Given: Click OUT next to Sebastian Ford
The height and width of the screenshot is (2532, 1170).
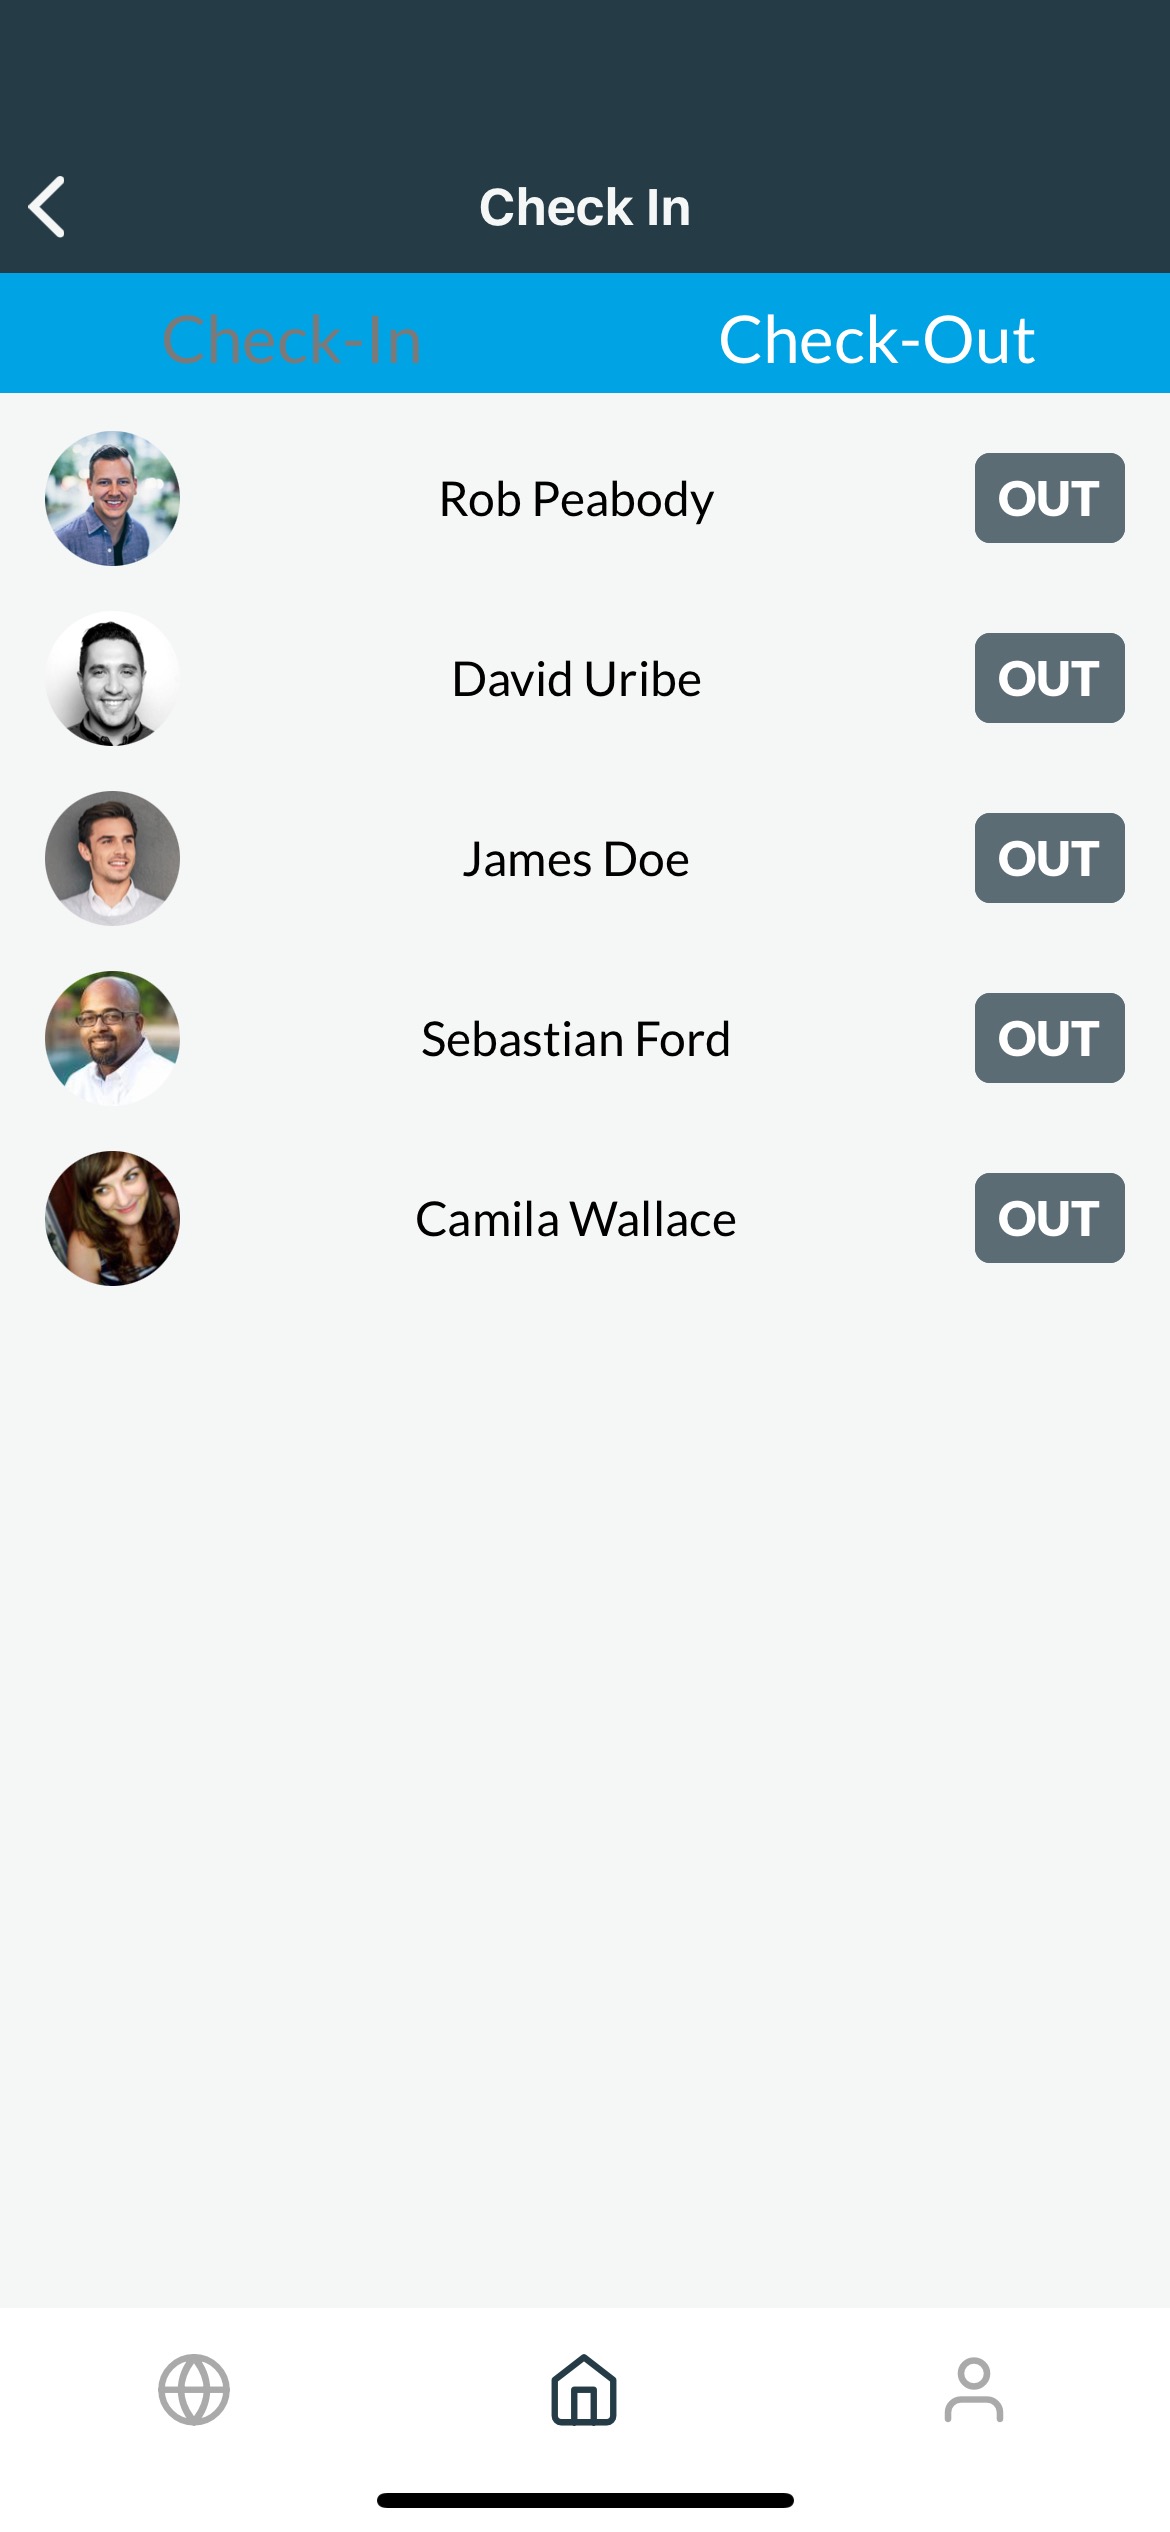Looking at the screenshot, I should point(1049,1038).
